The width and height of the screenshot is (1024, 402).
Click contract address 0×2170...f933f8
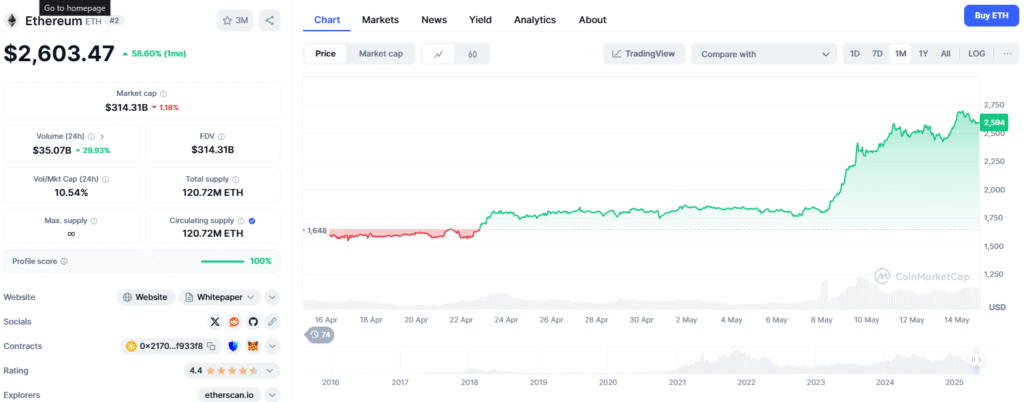click(x=172, y=347)
